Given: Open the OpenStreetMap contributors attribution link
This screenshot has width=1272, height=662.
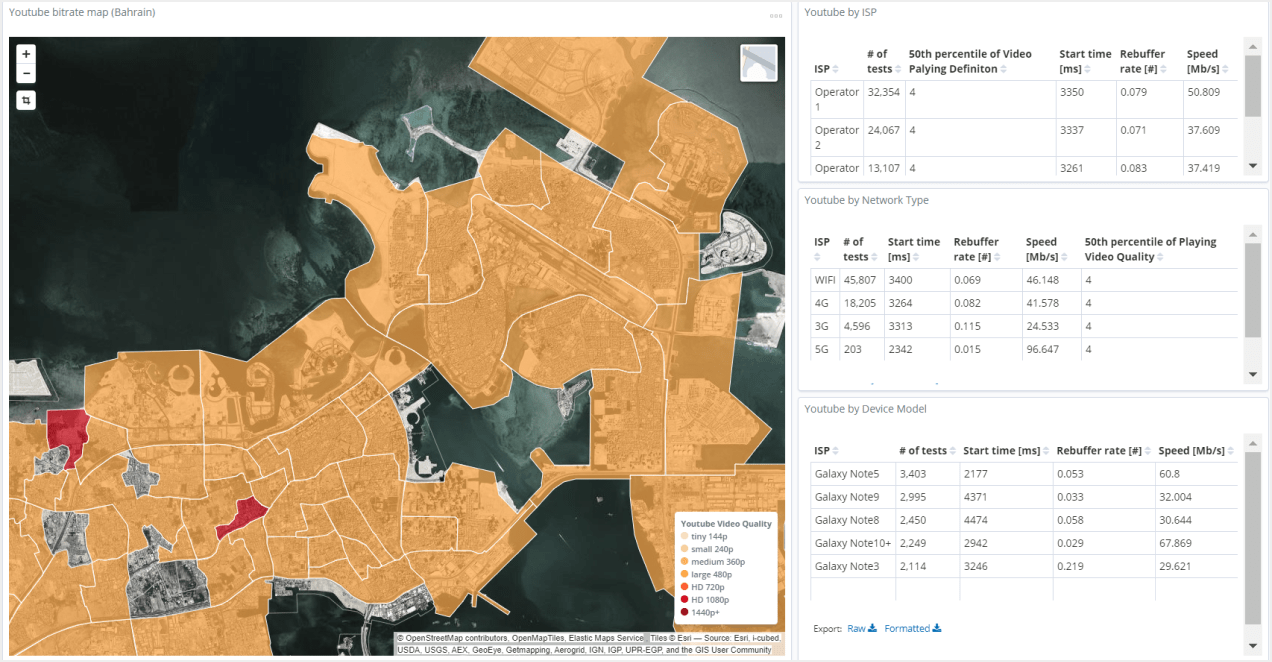Looking at the screenshot, I should click(452, 638).
